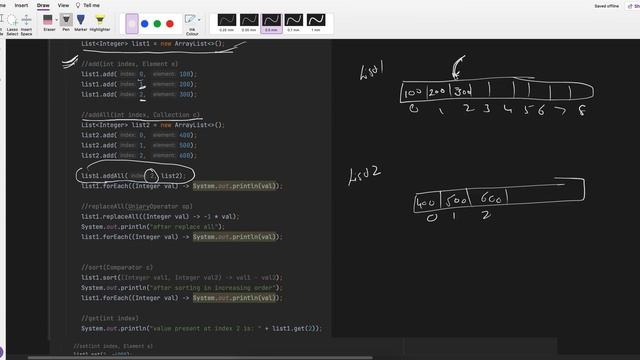The width and height of the screenshot is (640, 360).
Task: Click the list1.replaceAll code line
Action: coord(160,217)
